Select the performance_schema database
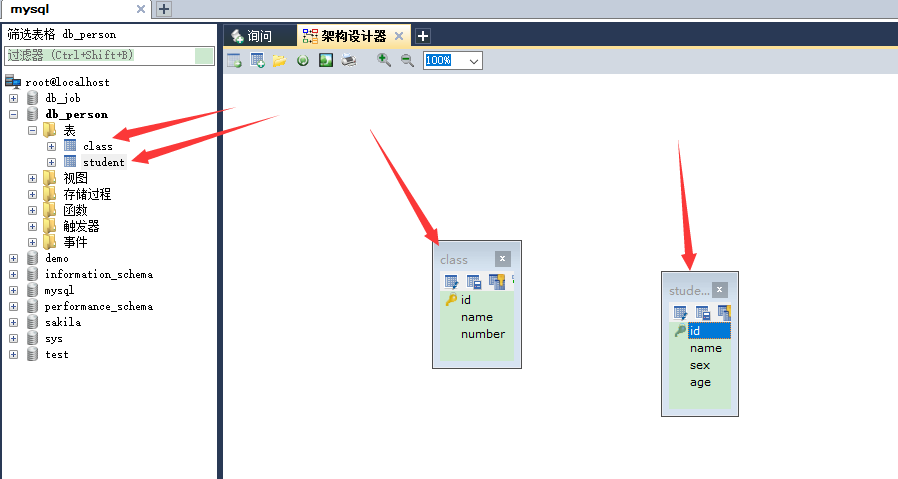Image resolution: width=898 pixels, height=479 pixels. coord(99,307)
